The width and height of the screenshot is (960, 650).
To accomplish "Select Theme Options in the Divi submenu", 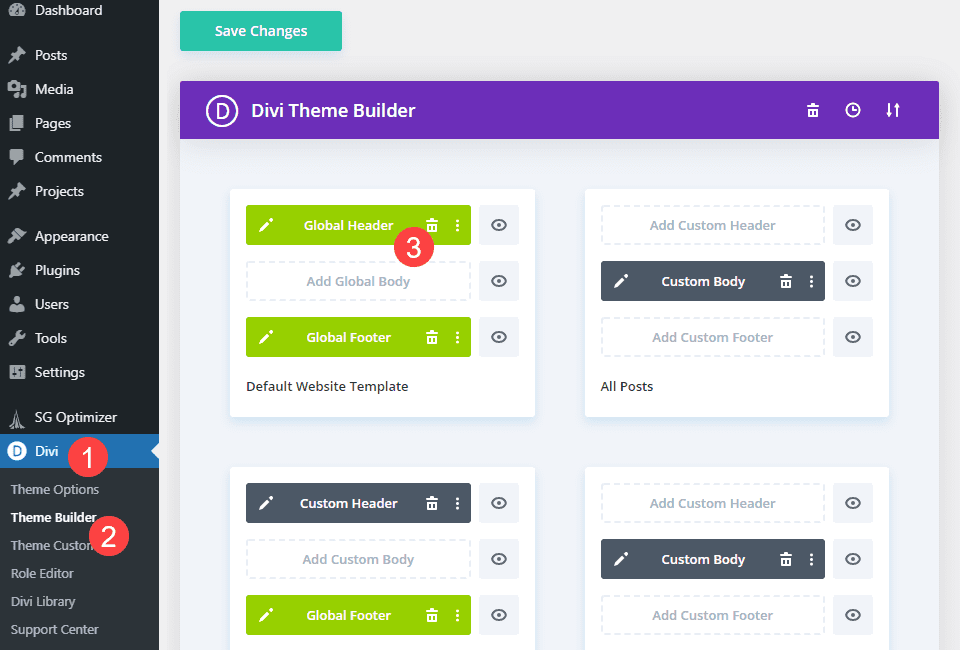I will (x=54, y=489).
